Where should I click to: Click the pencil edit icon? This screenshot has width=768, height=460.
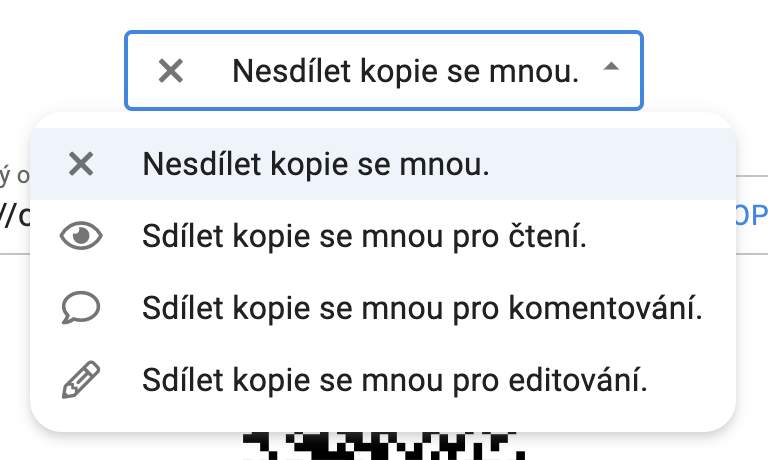tap(81, 379)
